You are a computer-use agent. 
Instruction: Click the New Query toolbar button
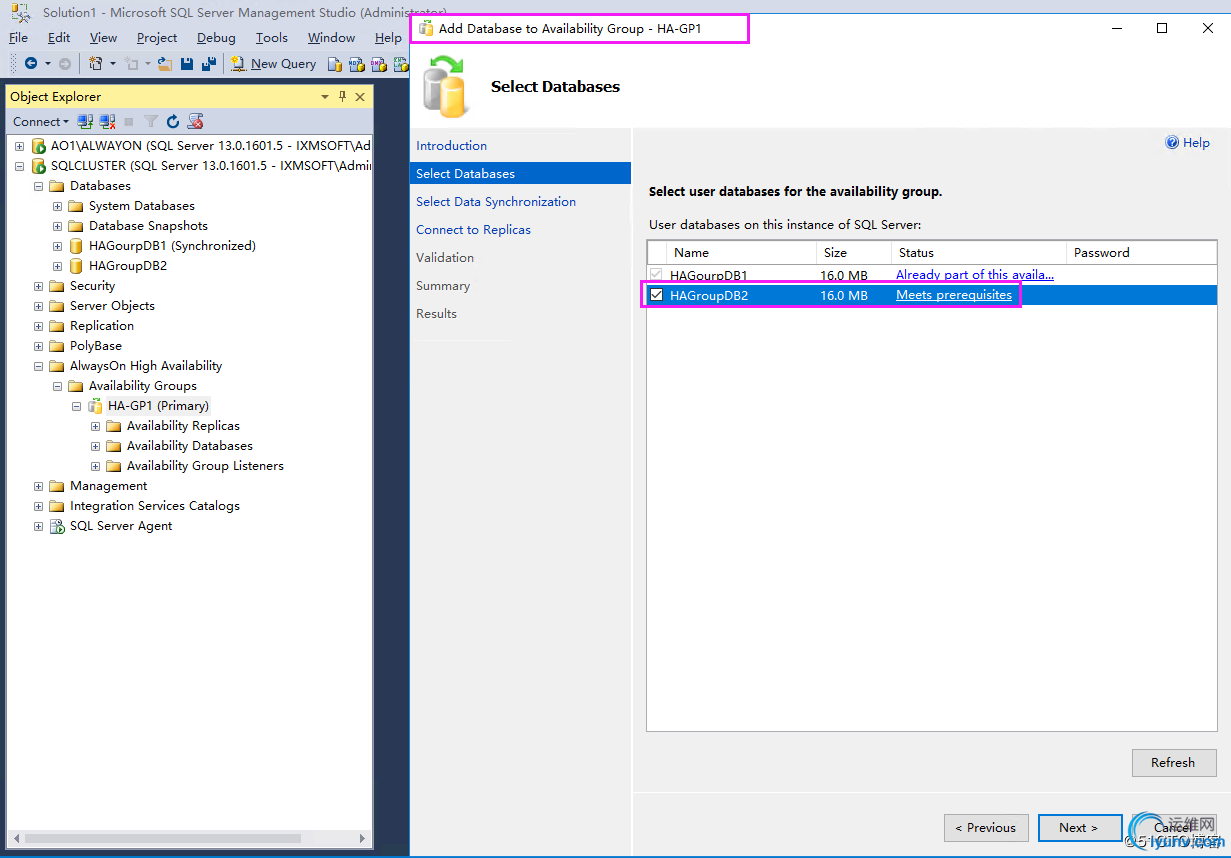point(273,63)
